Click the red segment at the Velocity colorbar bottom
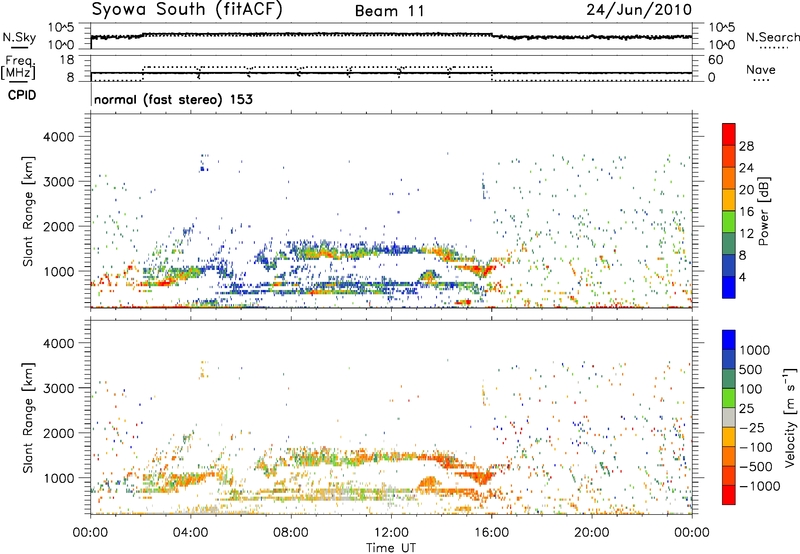This screenshot has height=554, width=800. coord(729,495)
